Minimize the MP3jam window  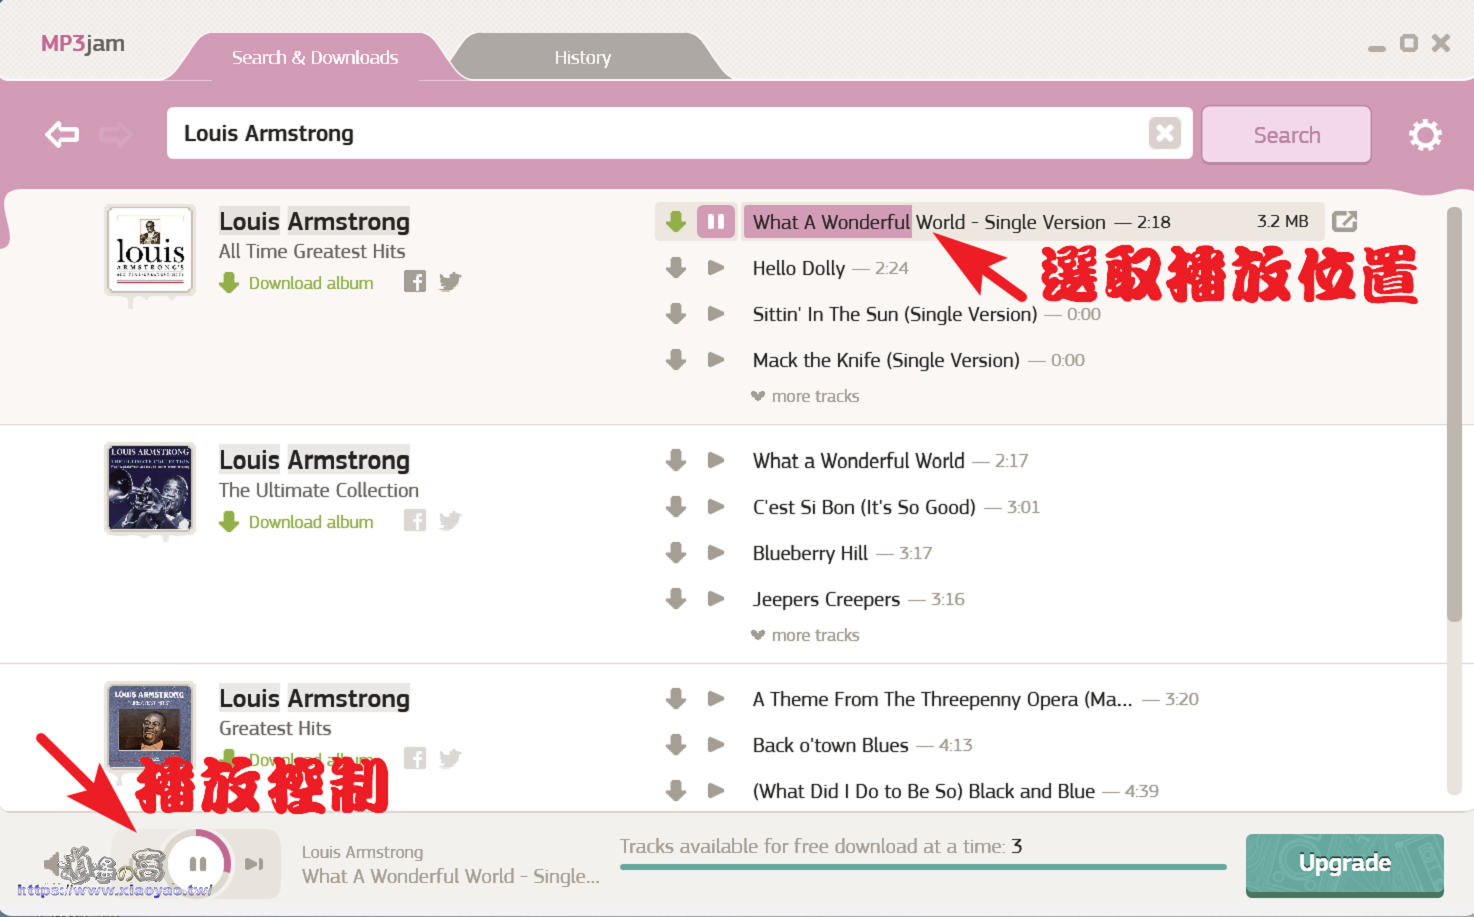tap(1377, 47)
